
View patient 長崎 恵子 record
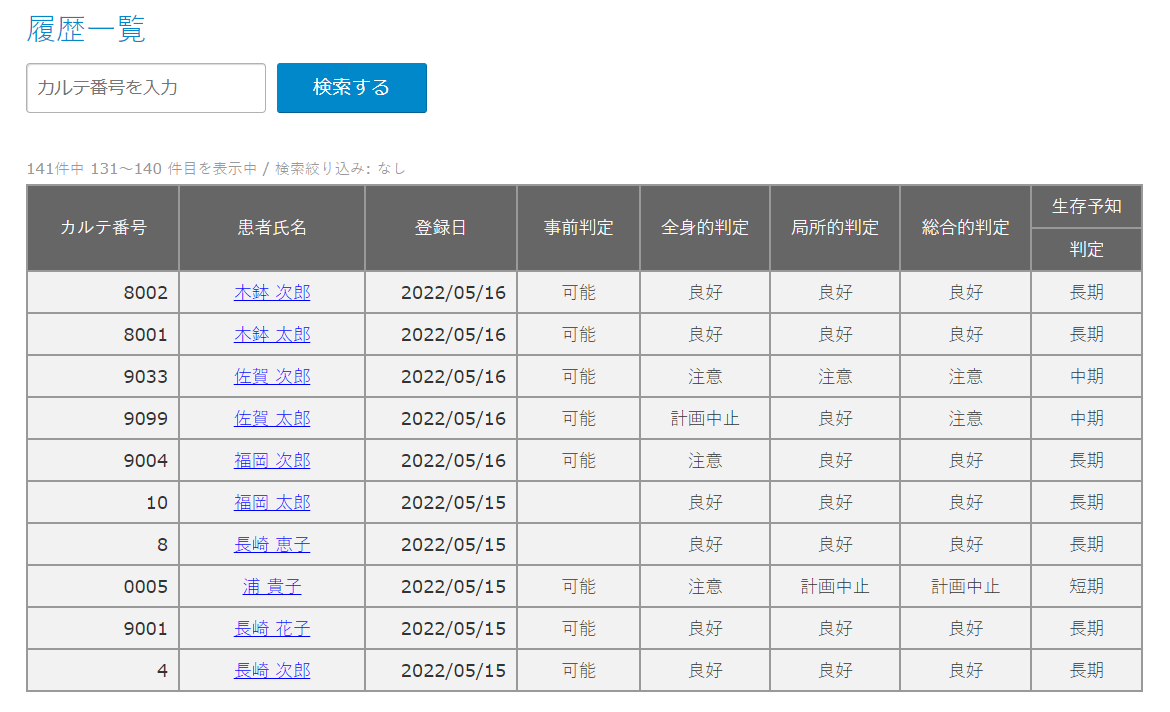pyautogui.click(x=272, y=545)
